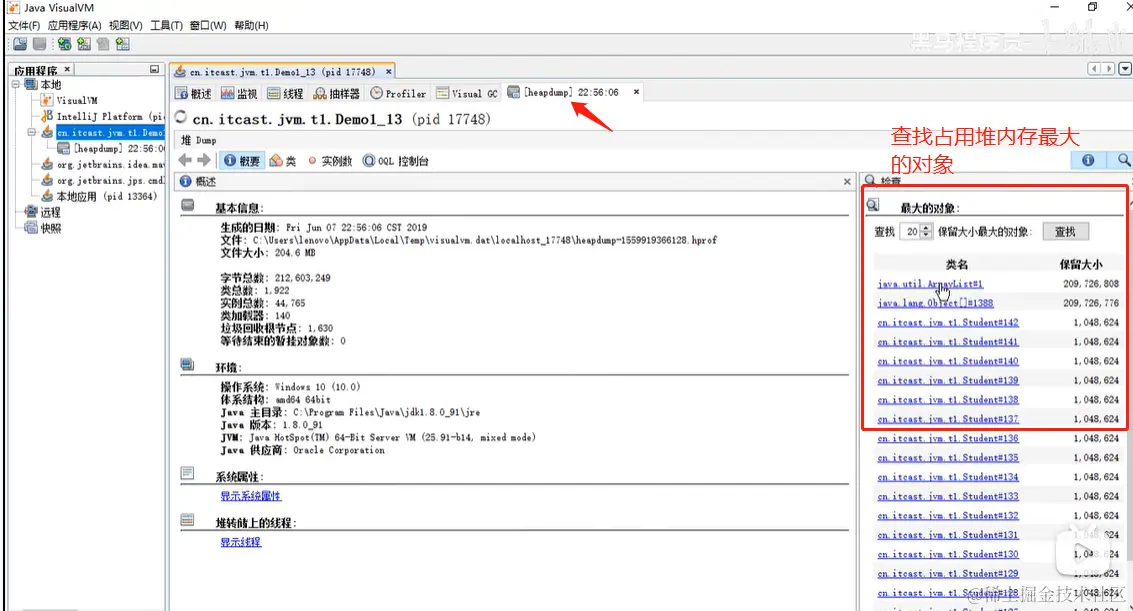
Task: Sort by the 保留大小 column header
Action: pos(1081,264)
